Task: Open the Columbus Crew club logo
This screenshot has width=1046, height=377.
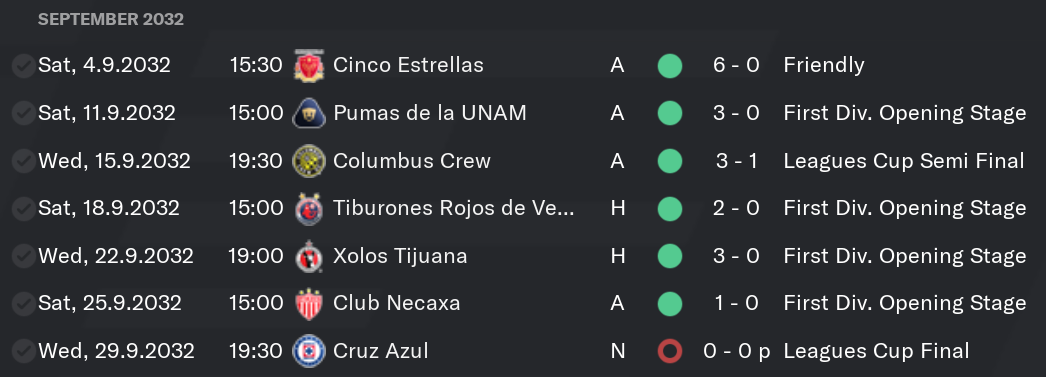Action: 309,161
